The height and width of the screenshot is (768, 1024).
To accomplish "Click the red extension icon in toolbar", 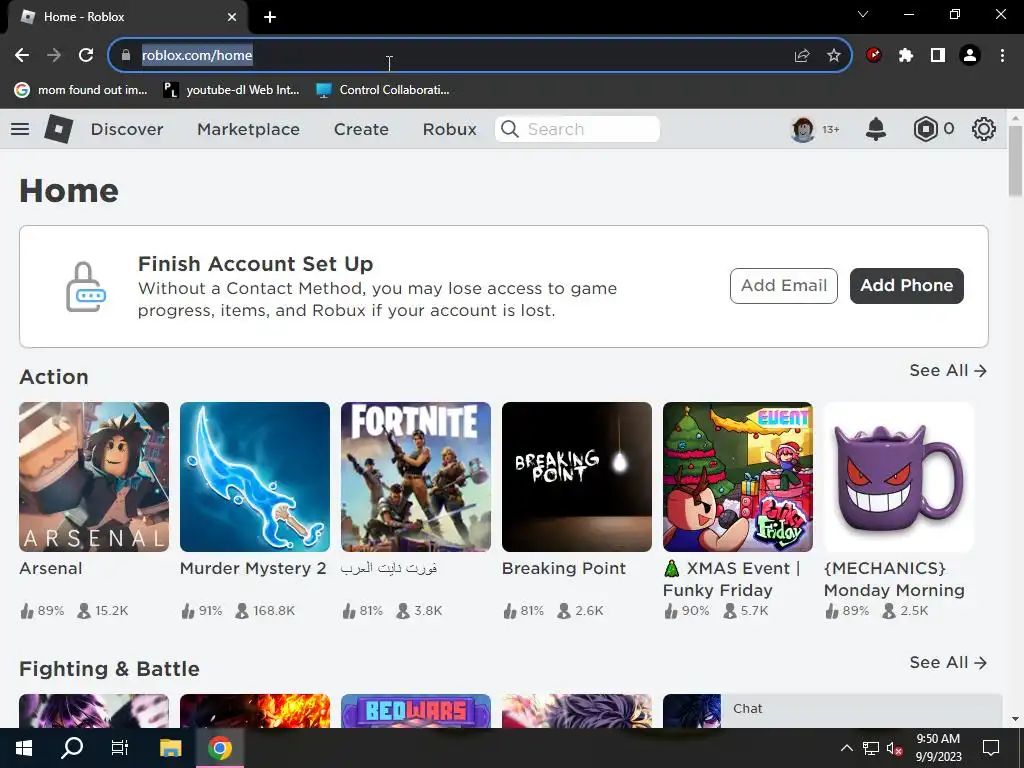I will [874, 56].
